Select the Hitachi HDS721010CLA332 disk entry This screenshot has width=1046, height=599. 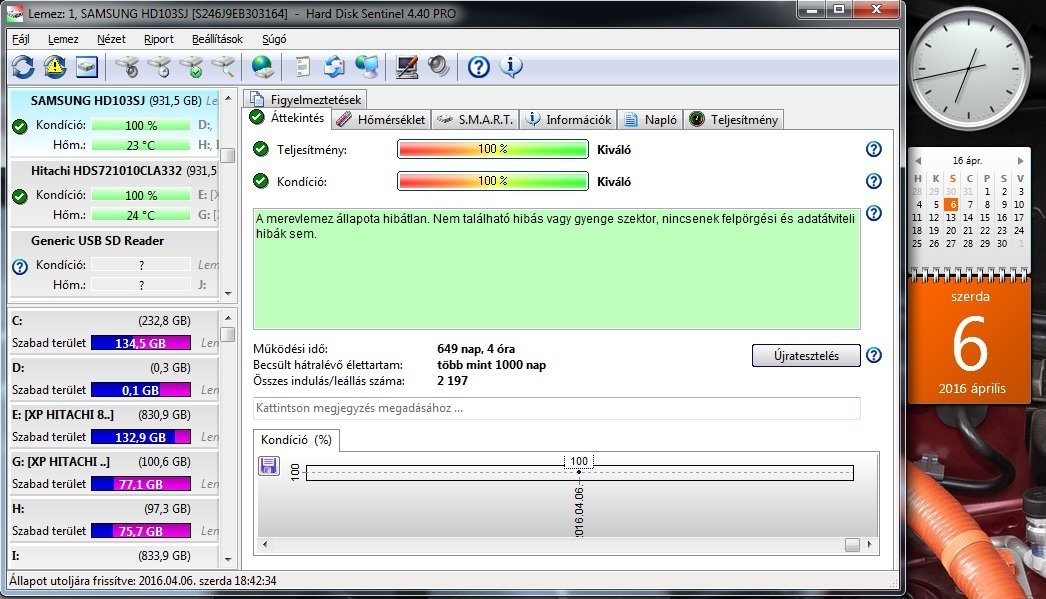(115, 193)
